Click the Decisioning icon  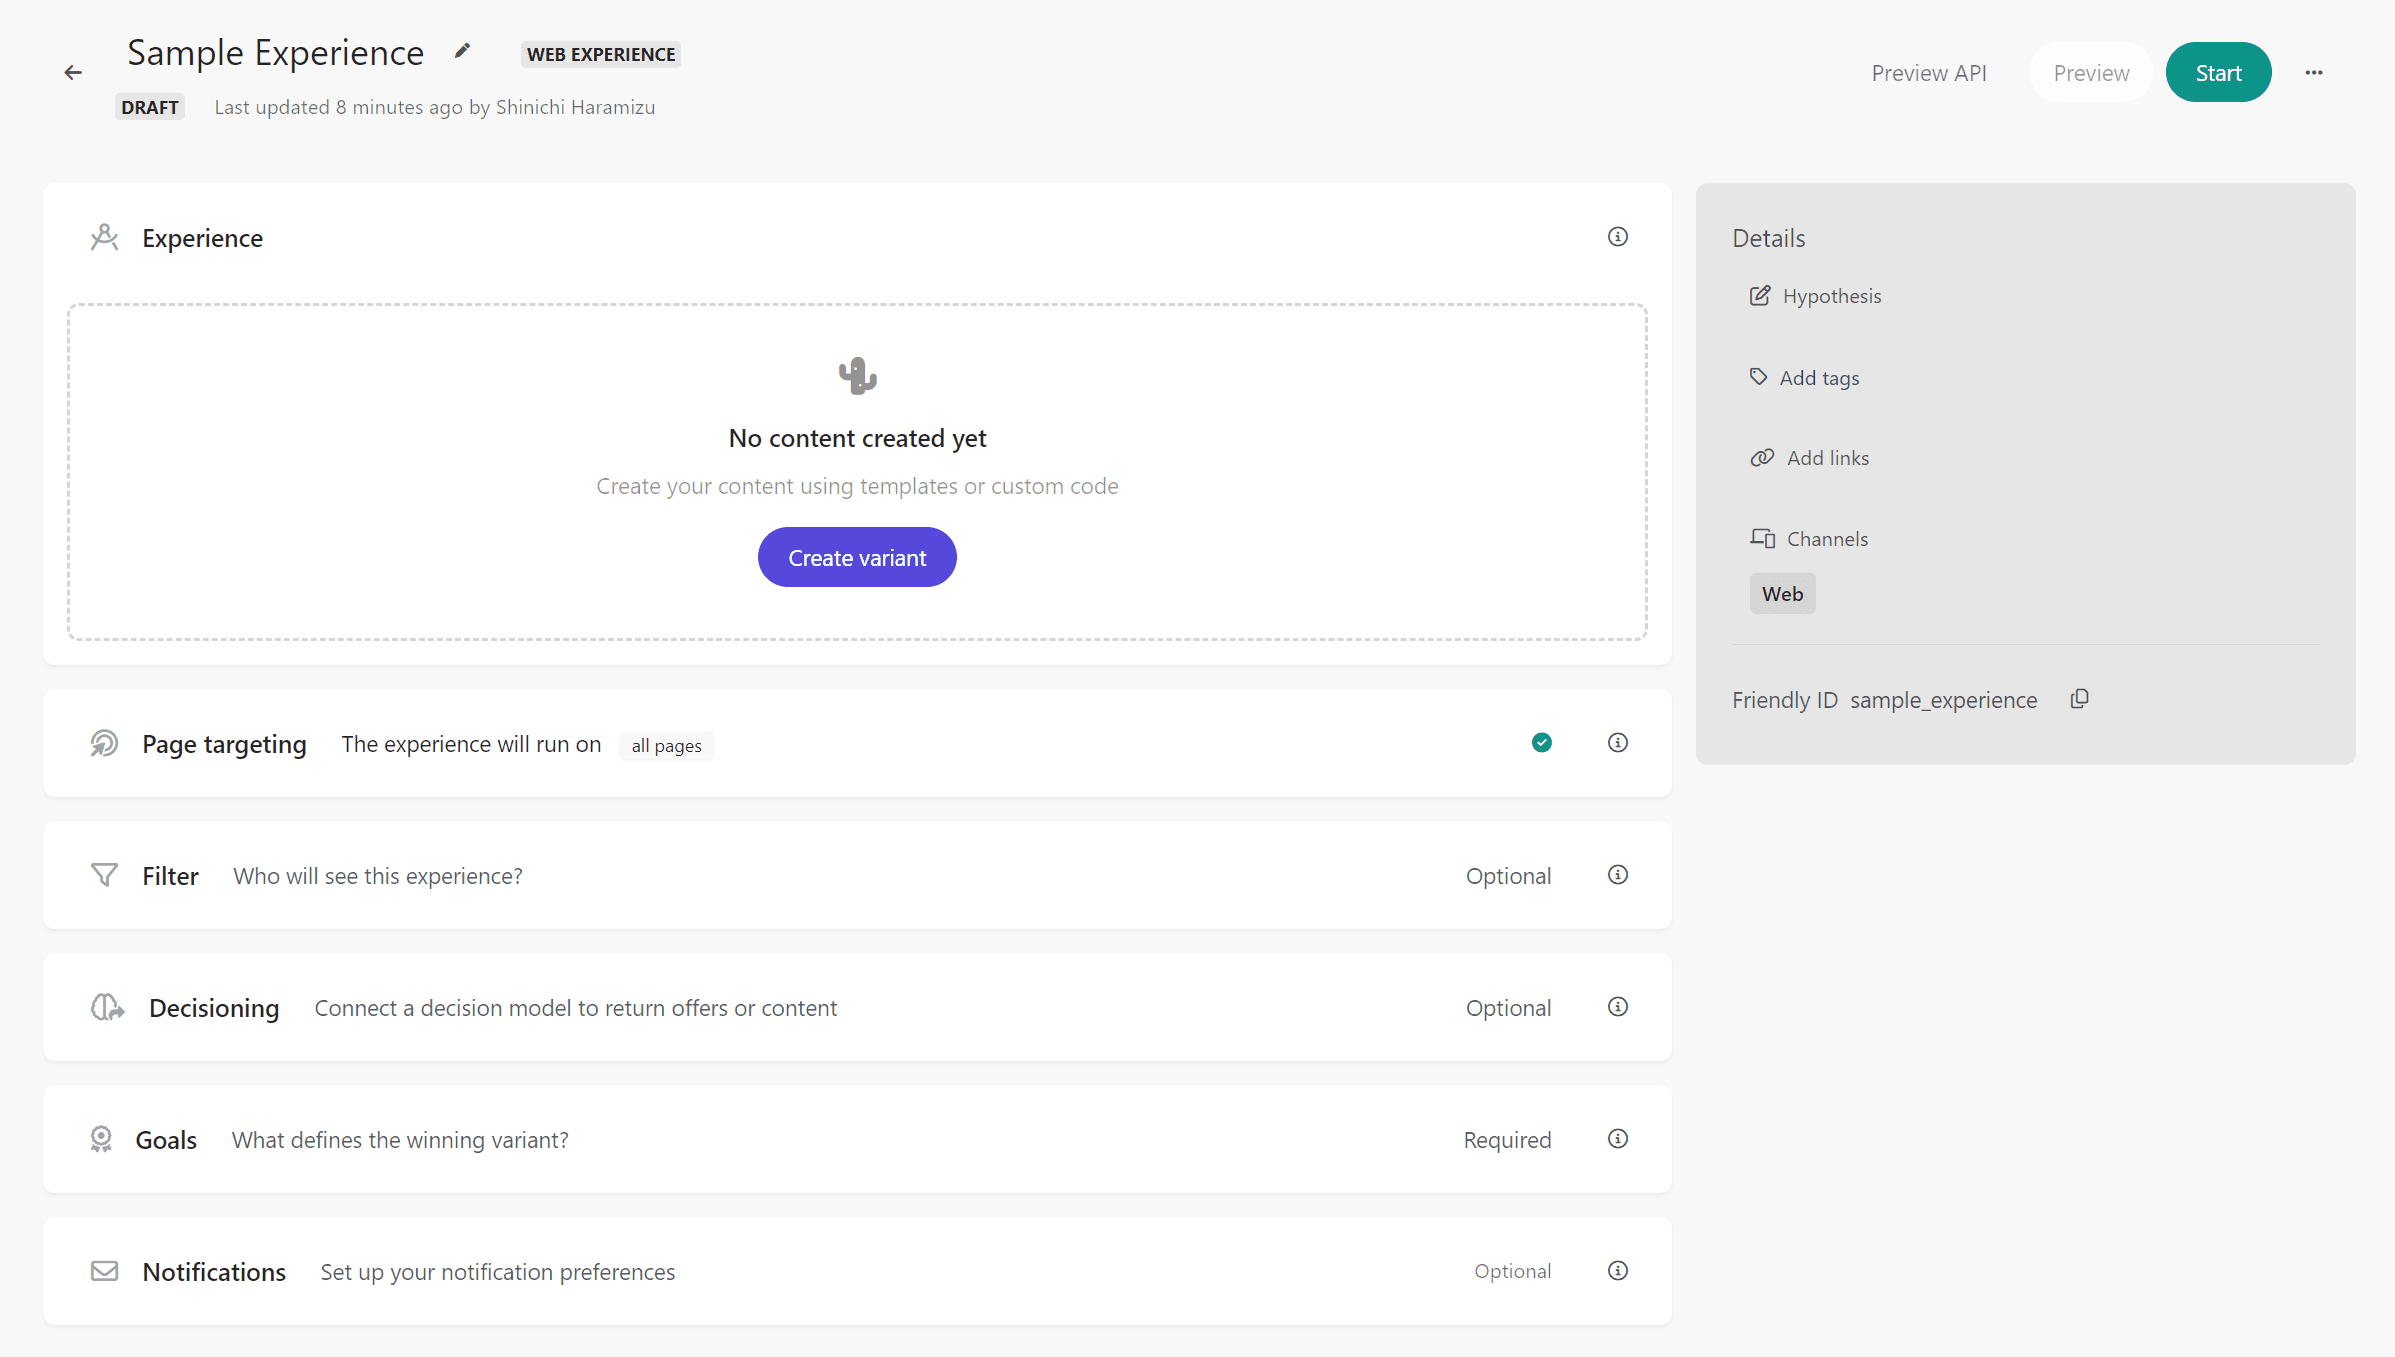(x=107, y=1007)
